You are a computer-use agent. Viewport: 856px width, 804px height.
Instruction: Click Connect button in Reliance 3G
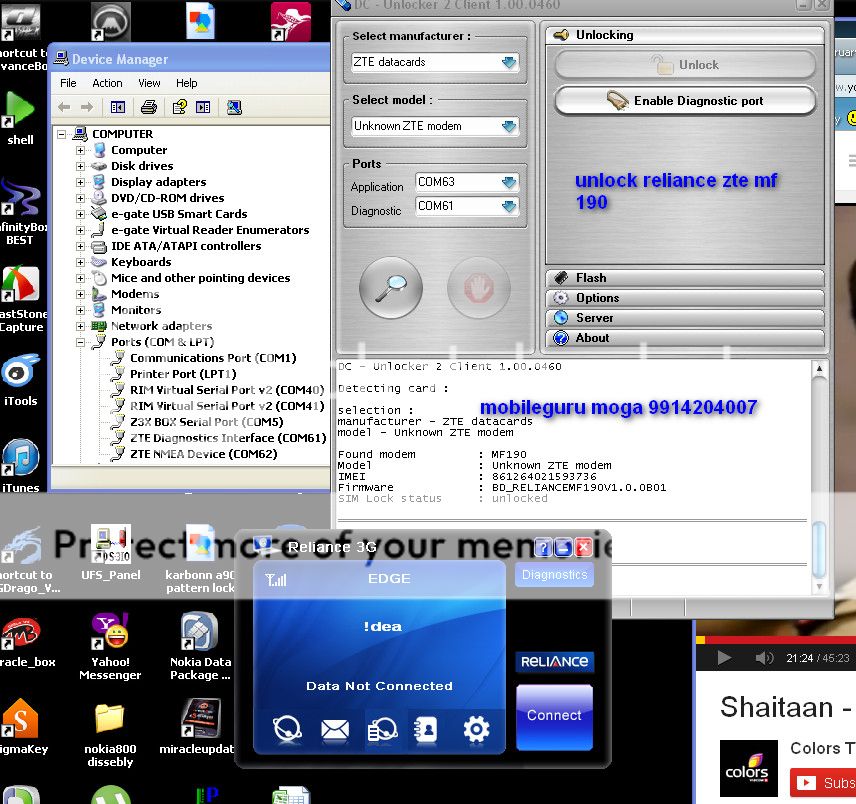pyautogui.click(x=554, y=716)
